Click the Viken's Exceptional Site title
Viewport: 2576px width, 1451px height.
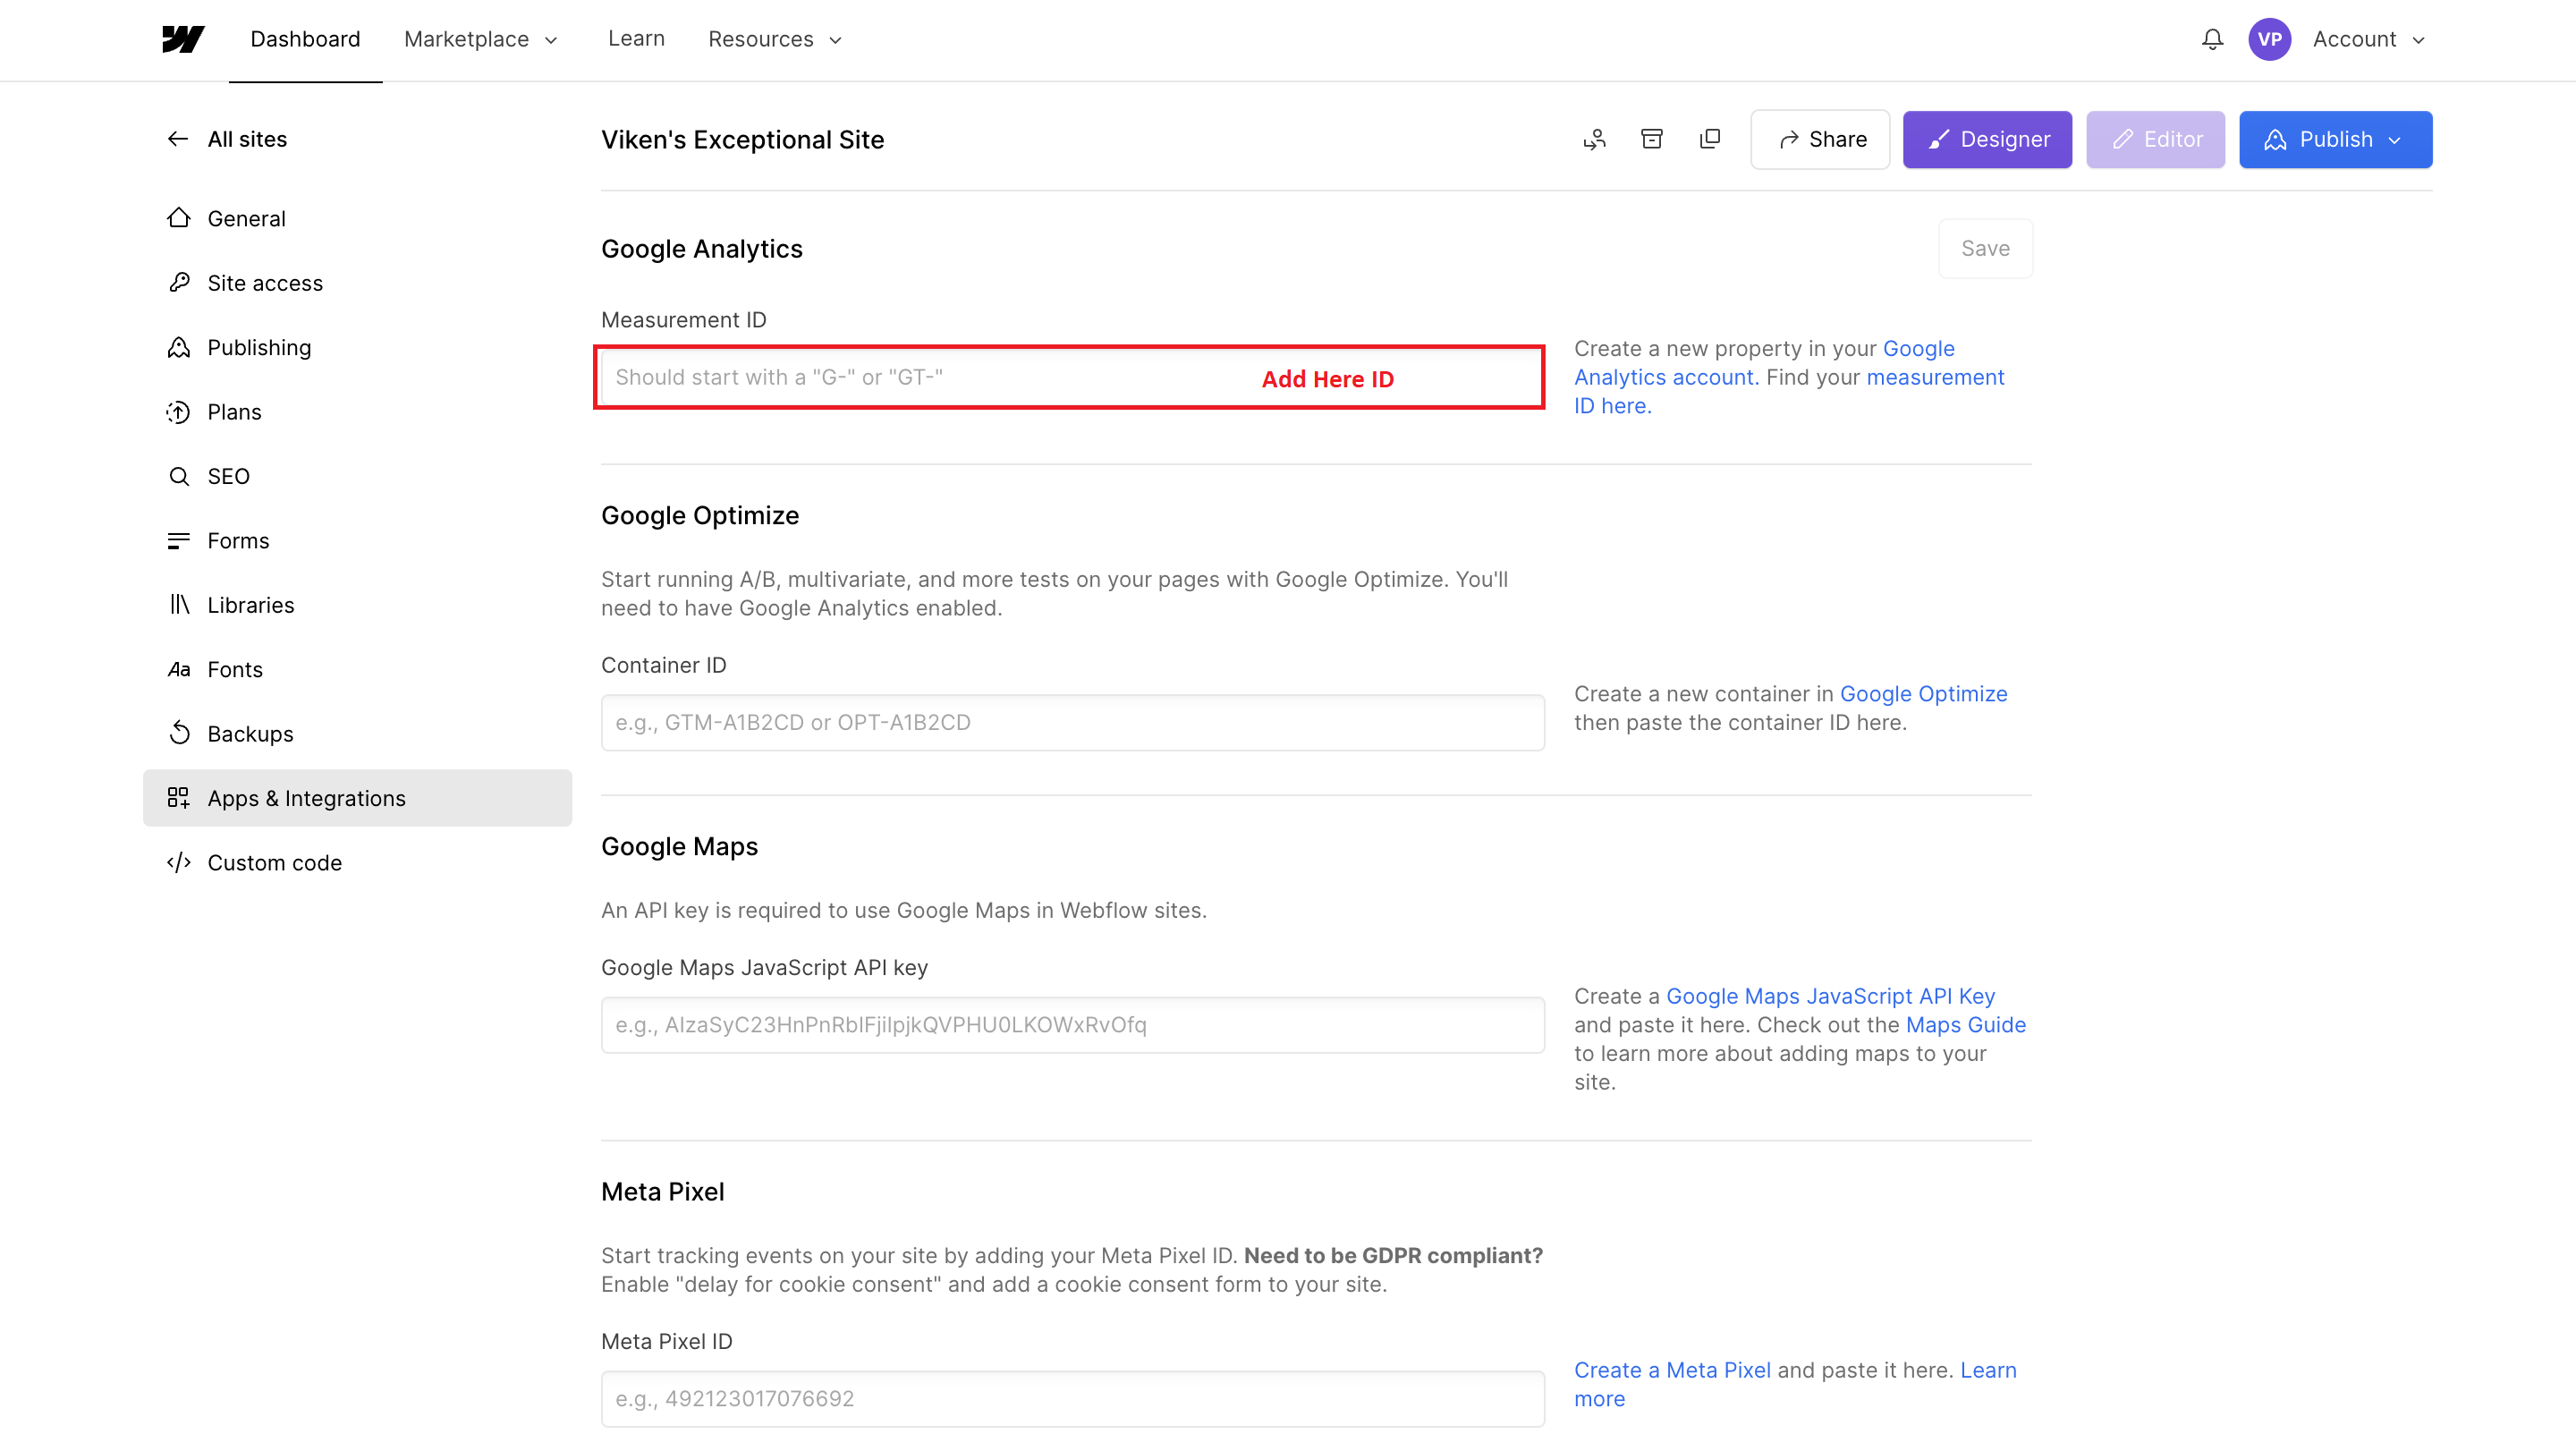[742, 140]
